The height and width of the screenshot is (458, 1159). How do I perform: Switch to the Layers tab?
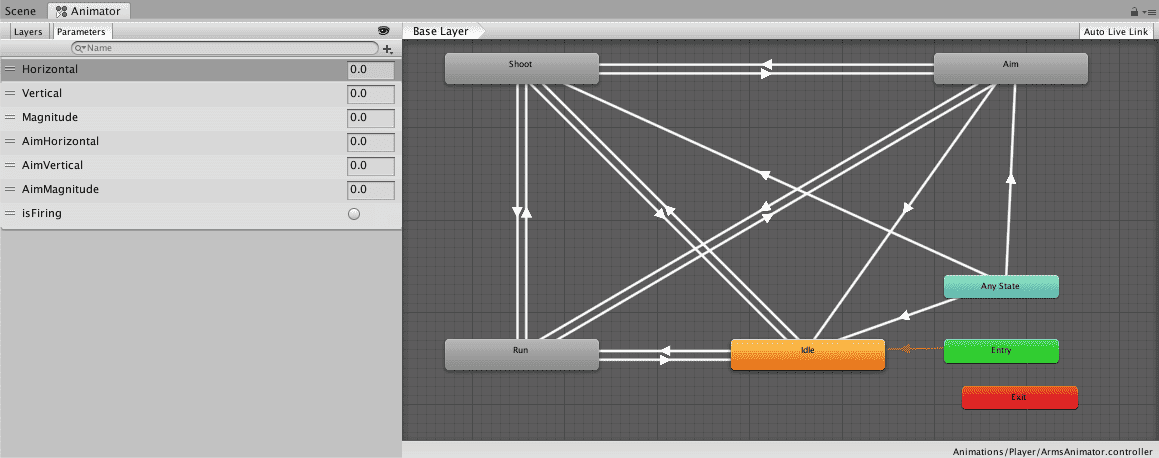pyautogui.click(x=28, y=31)
